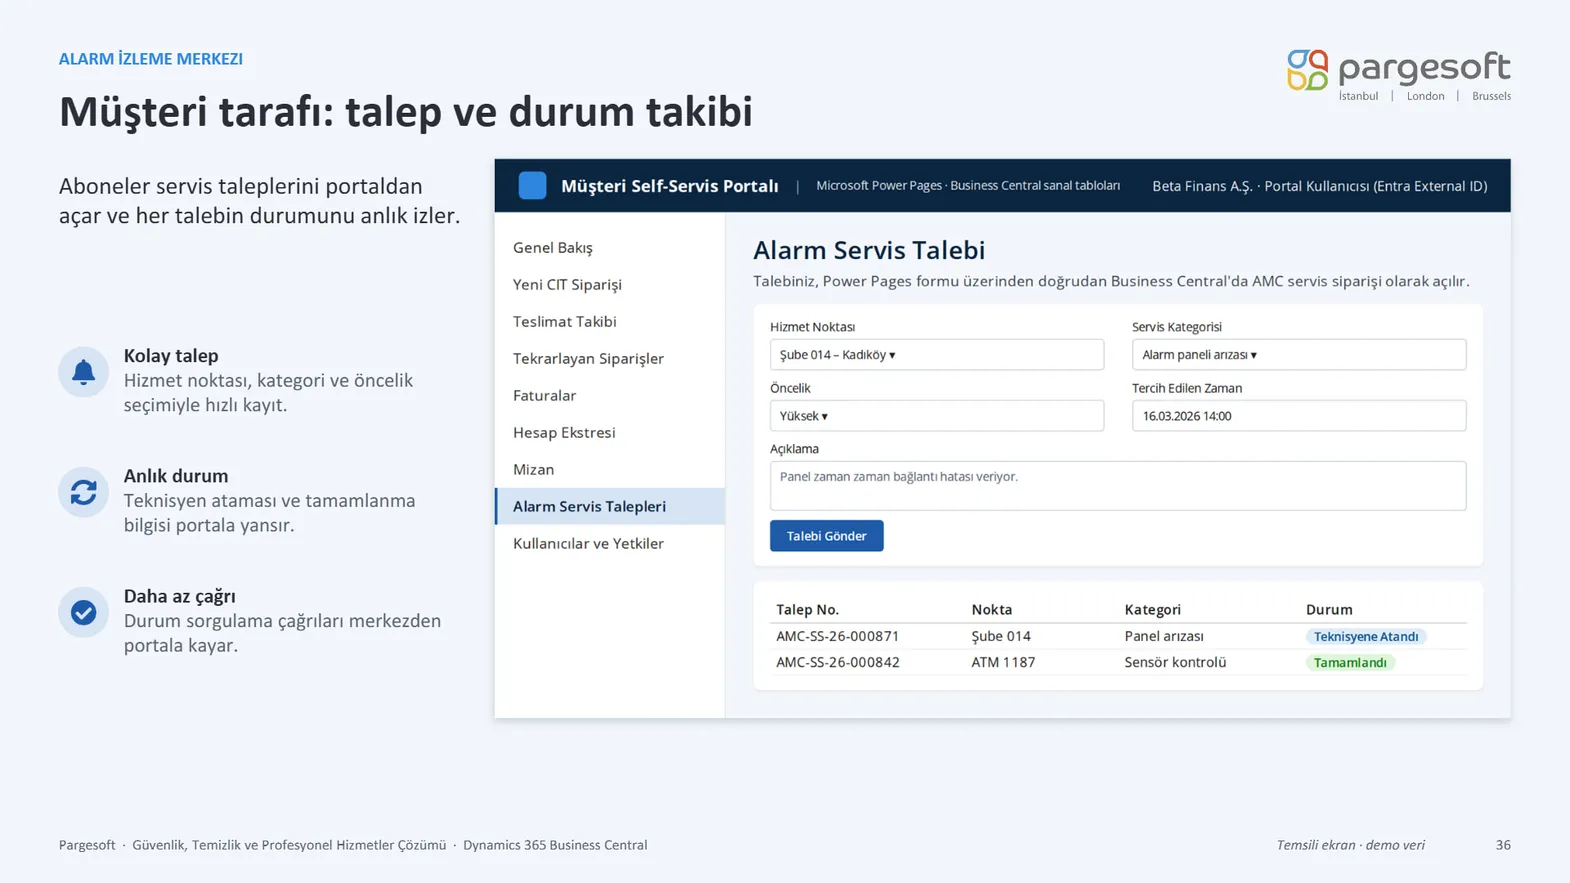Click the ATM 1187 table cell

(x=1003, y=662)
